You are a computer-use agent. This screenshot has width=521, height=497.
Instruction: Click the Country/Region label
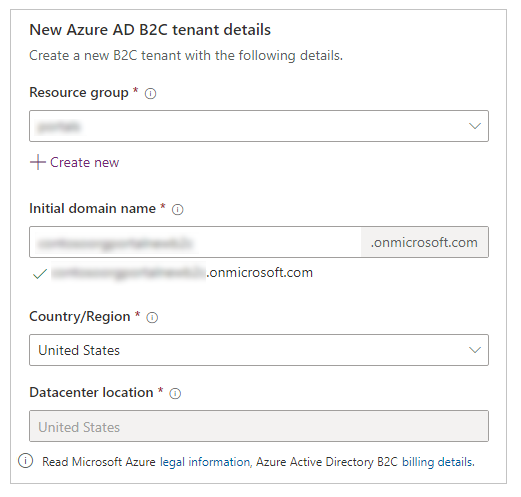coord(80,316)
